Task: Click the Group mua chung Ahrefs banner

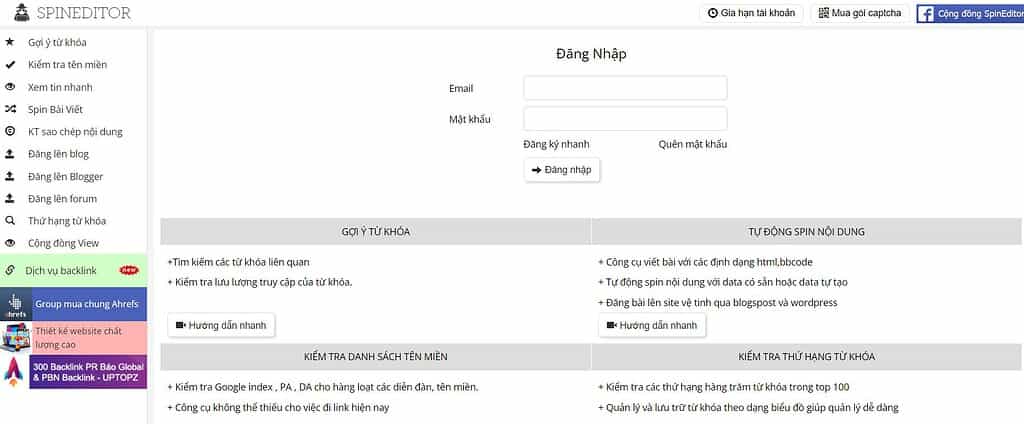Action: pyautogui.click(x=73, y=304)
